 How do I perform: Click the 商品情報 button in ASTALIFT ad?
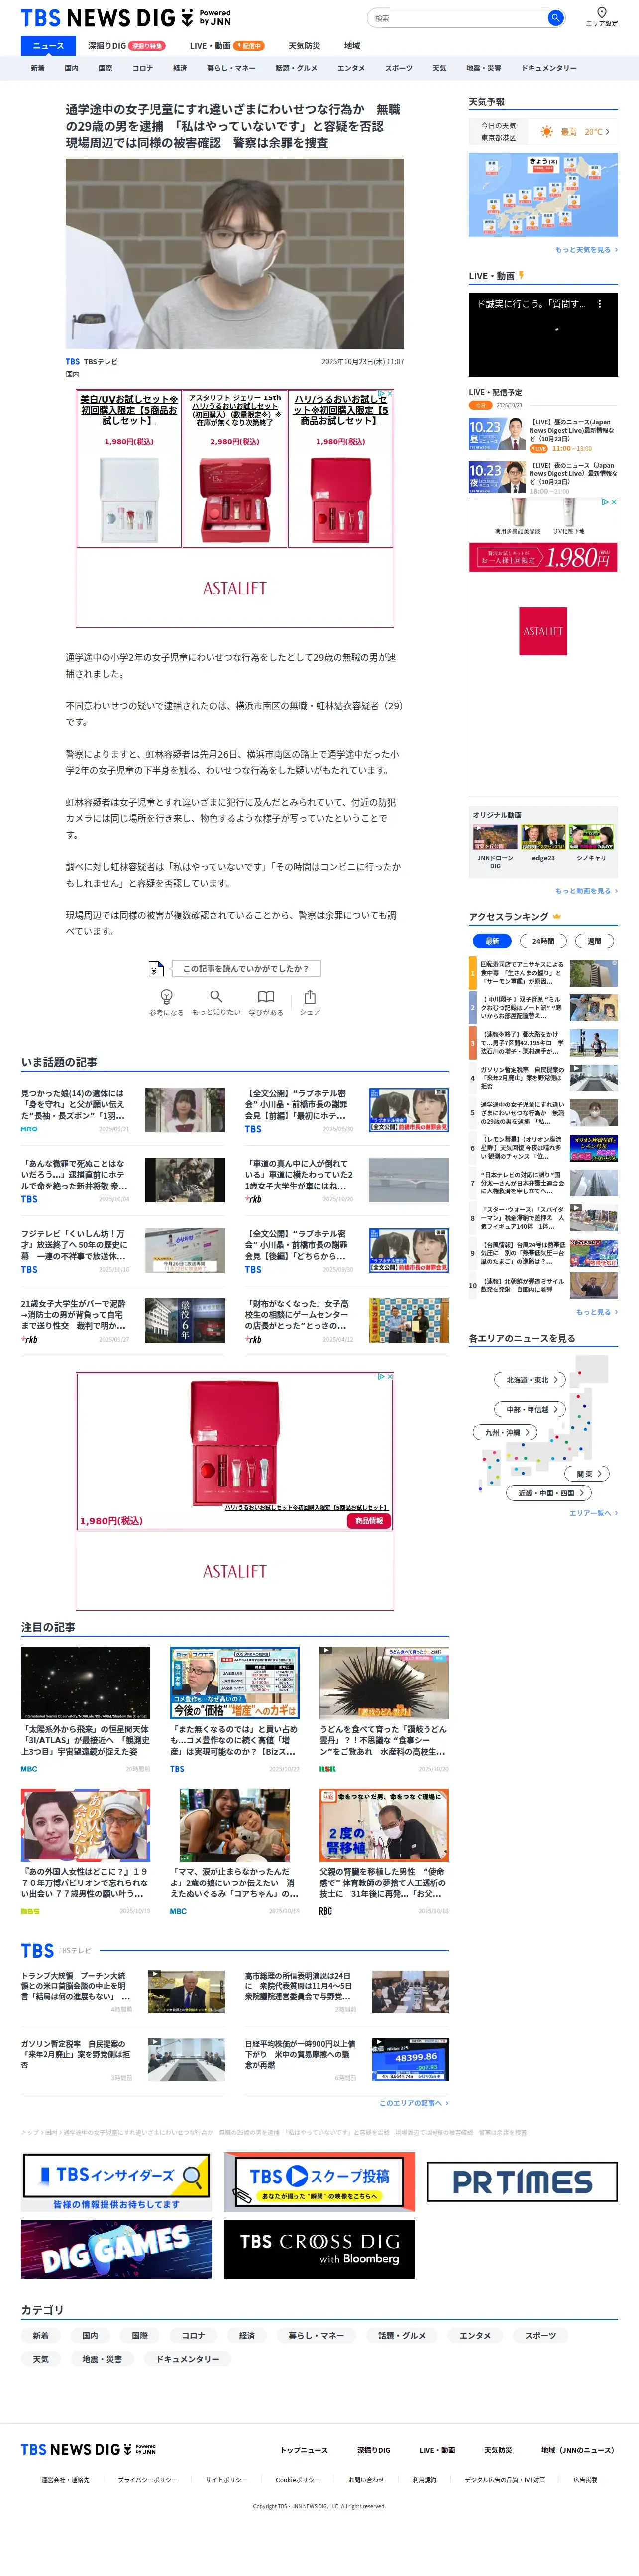point(368,1520)
